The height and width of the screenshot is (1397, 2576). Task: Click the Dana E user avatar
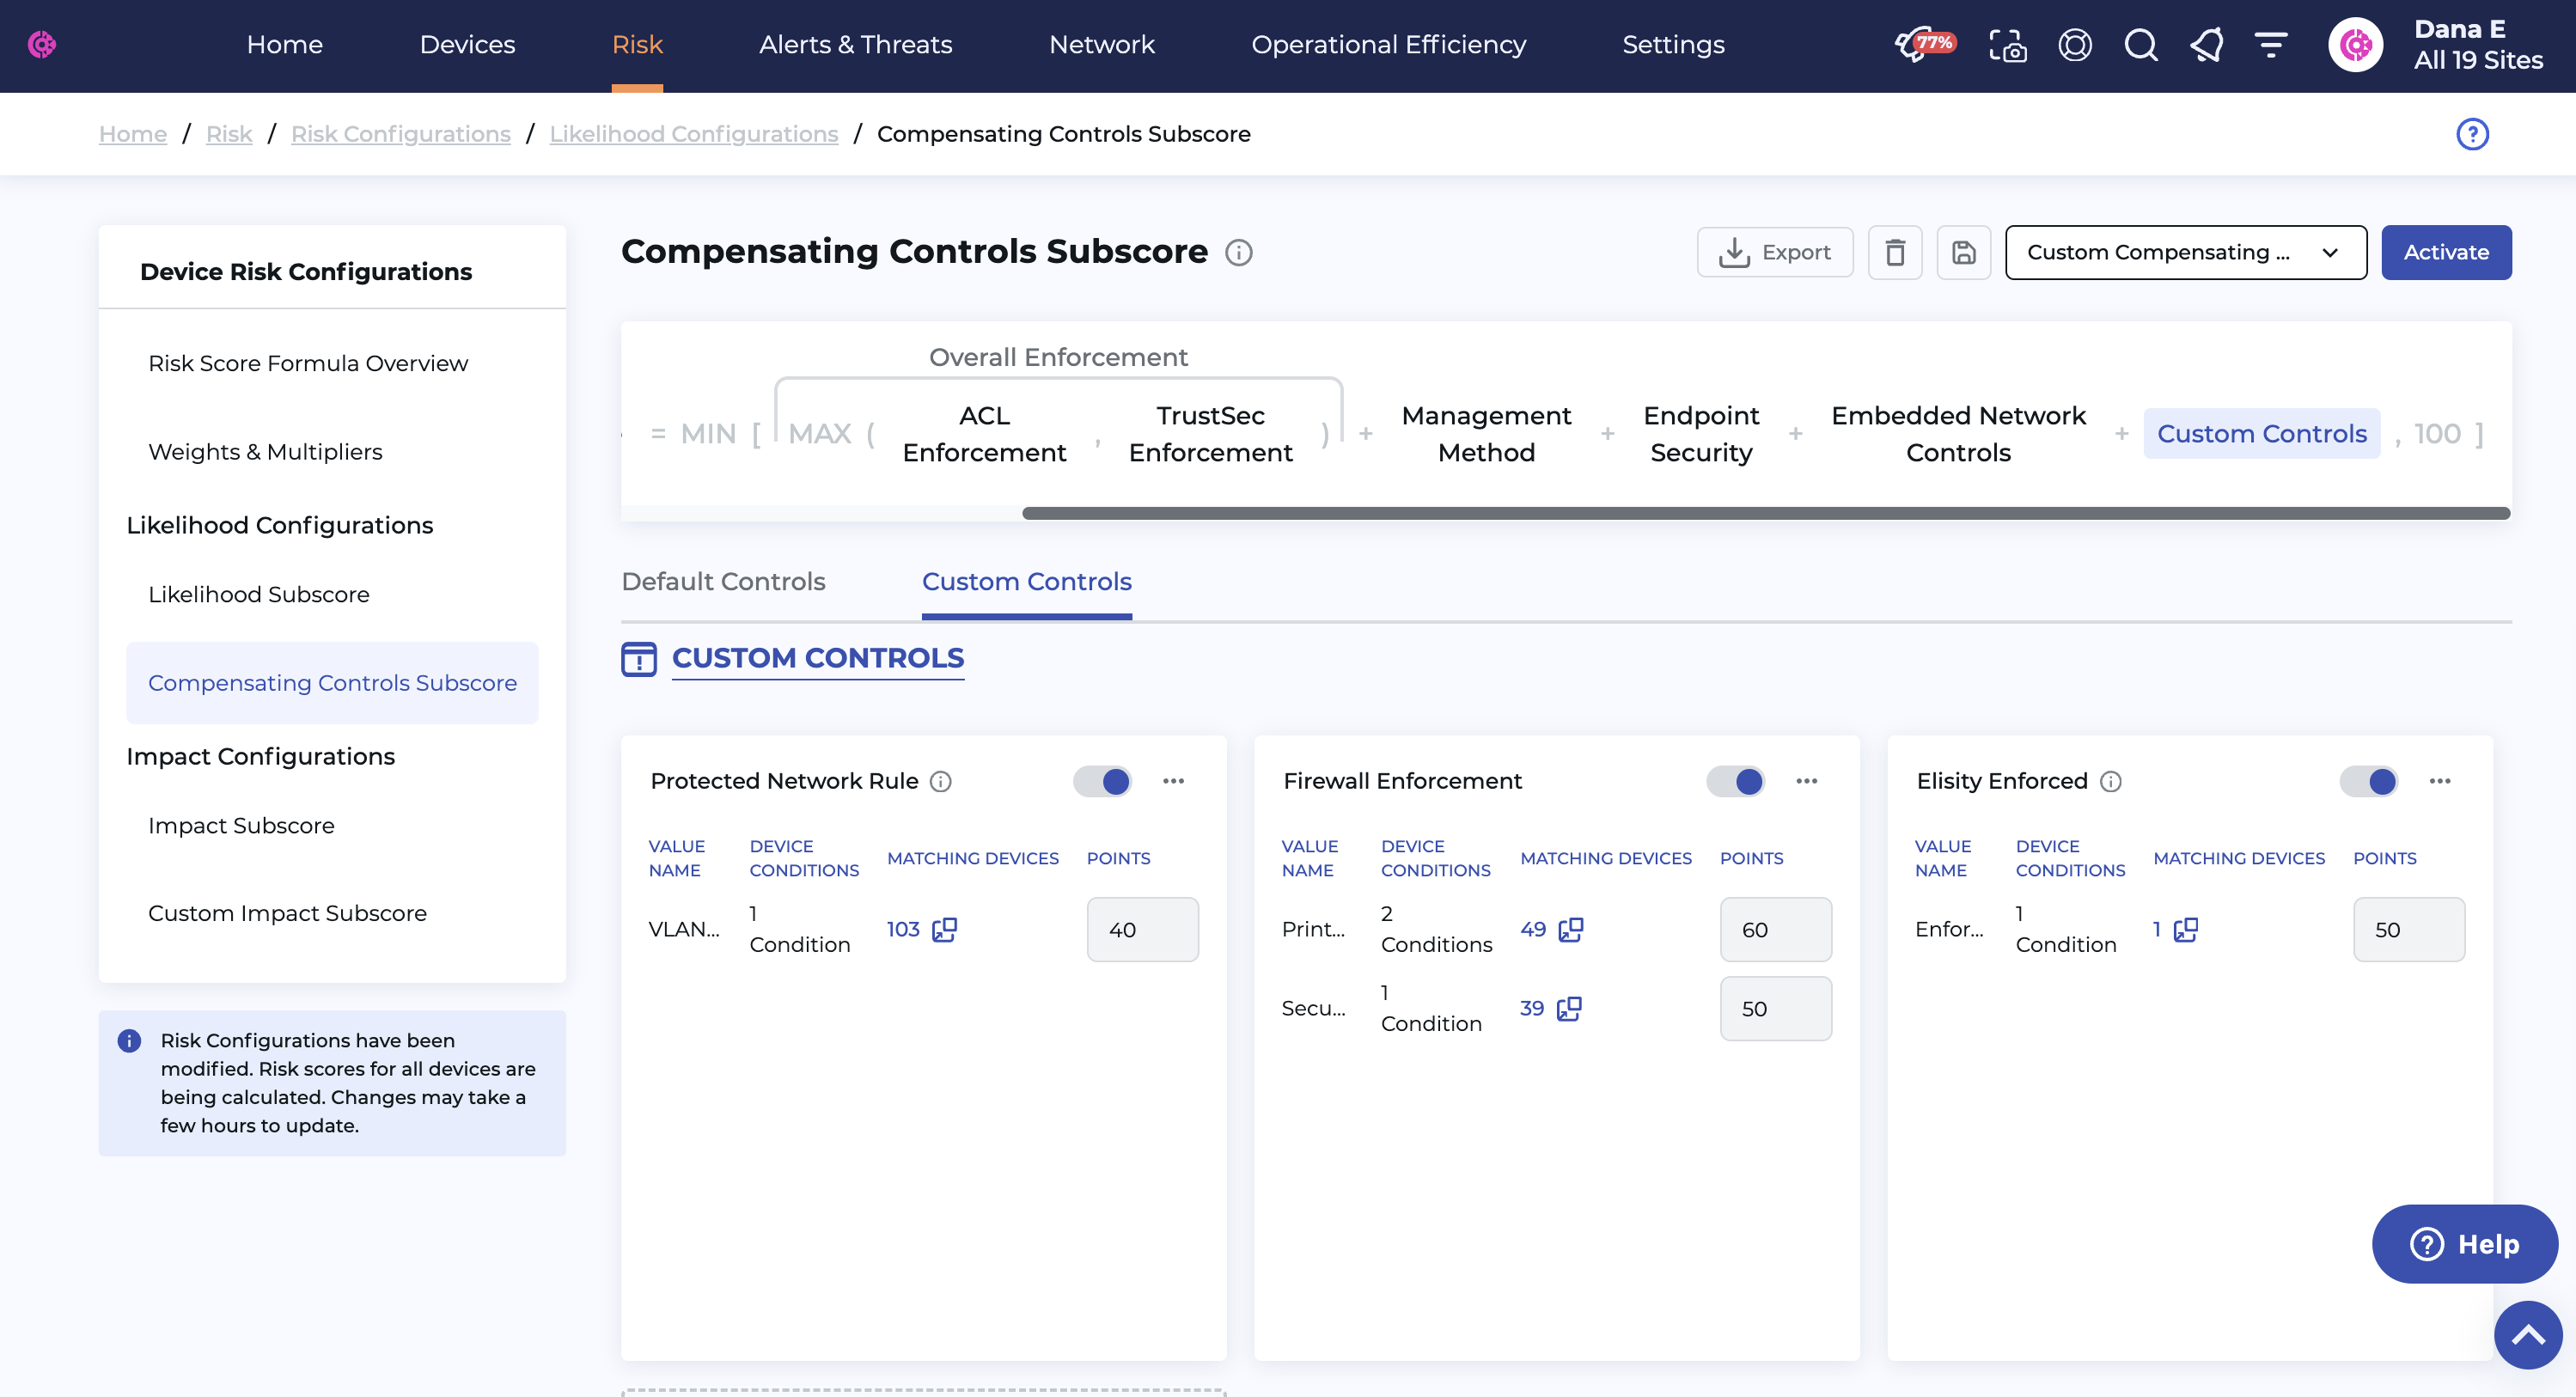click(2355, 45)
